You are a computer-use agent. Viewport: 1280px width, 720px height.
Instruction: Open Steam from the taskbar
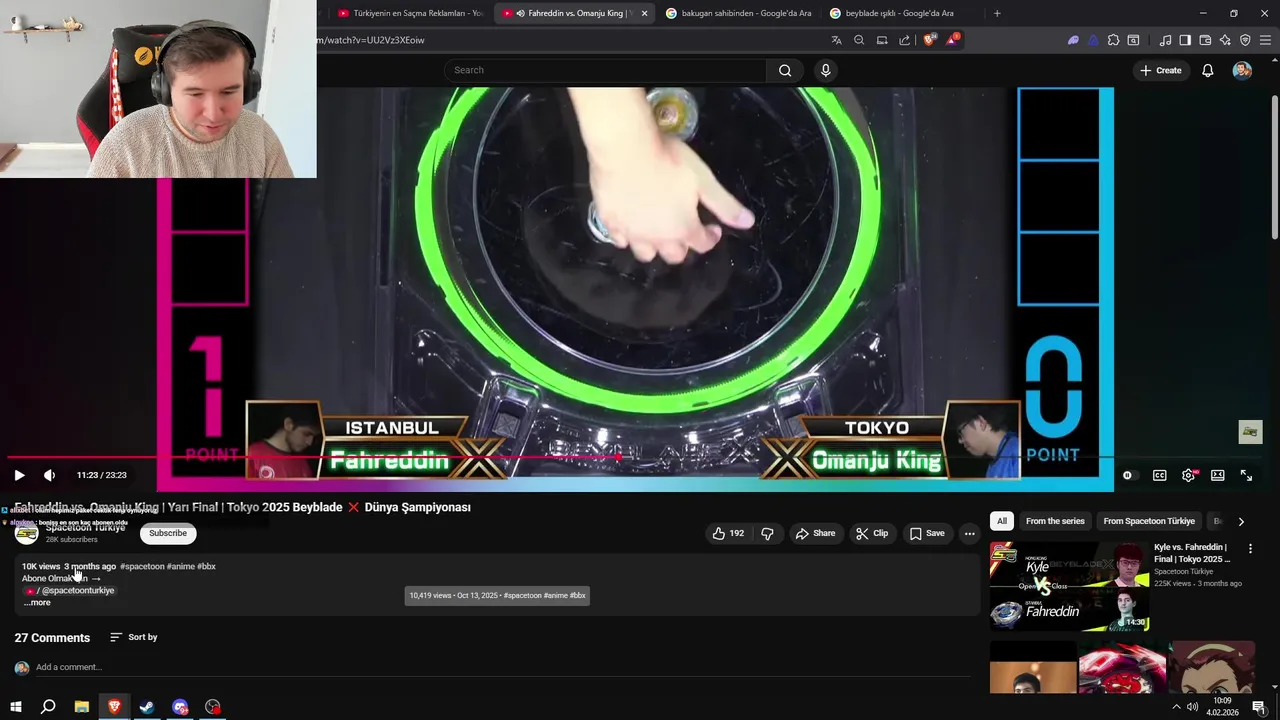point(147,707)
